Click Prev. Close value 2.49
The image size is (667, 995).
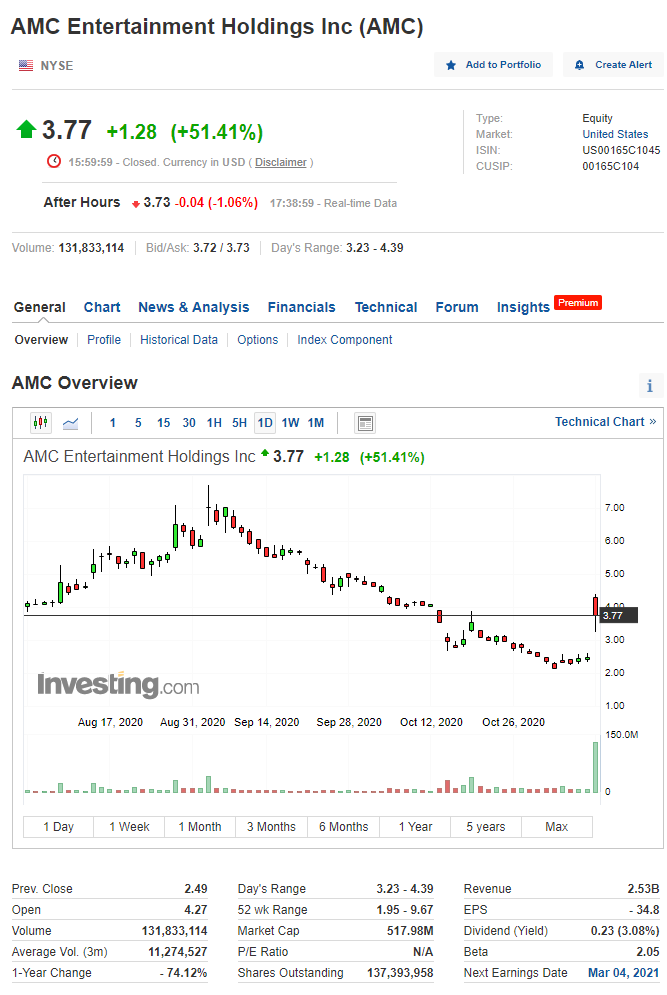coord(195,889)
